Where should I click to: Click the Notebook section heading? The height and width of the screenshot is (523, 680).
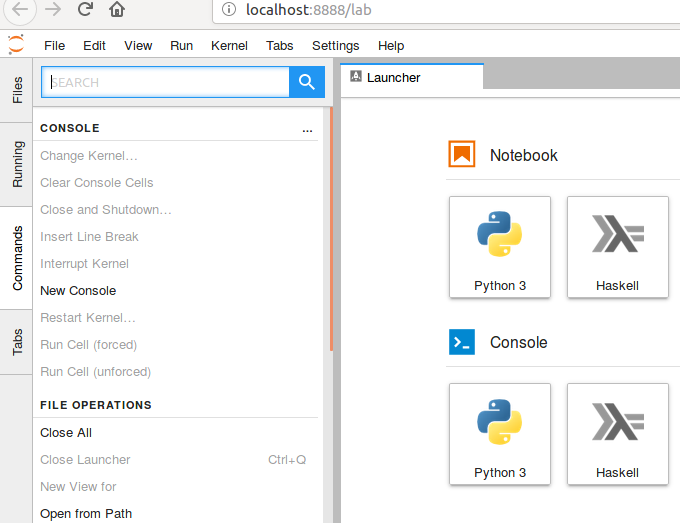523,155
